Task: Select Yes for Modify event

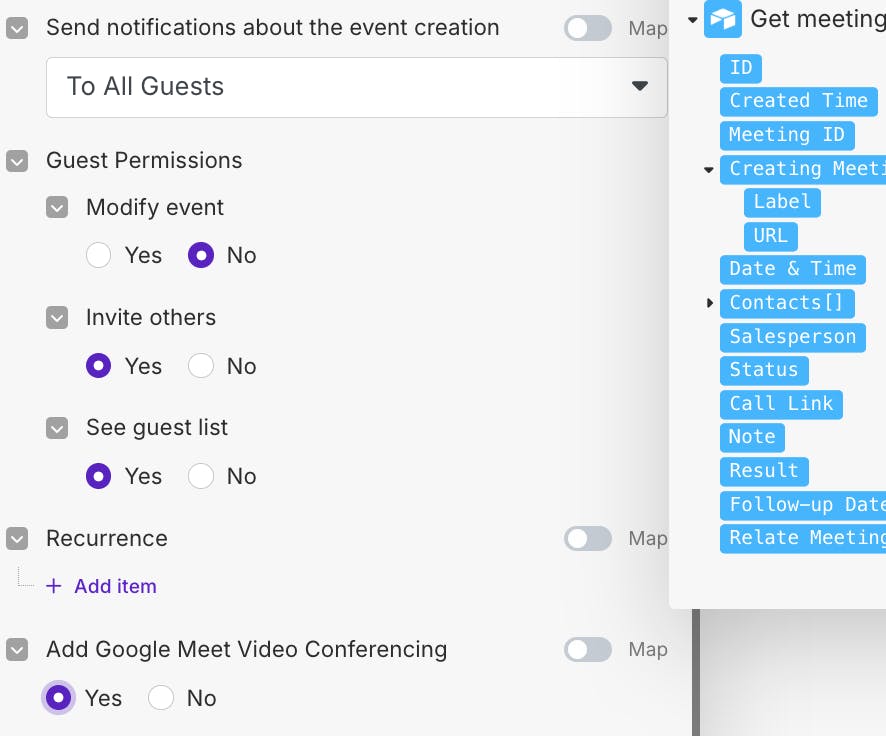Action: coord(98,256)
